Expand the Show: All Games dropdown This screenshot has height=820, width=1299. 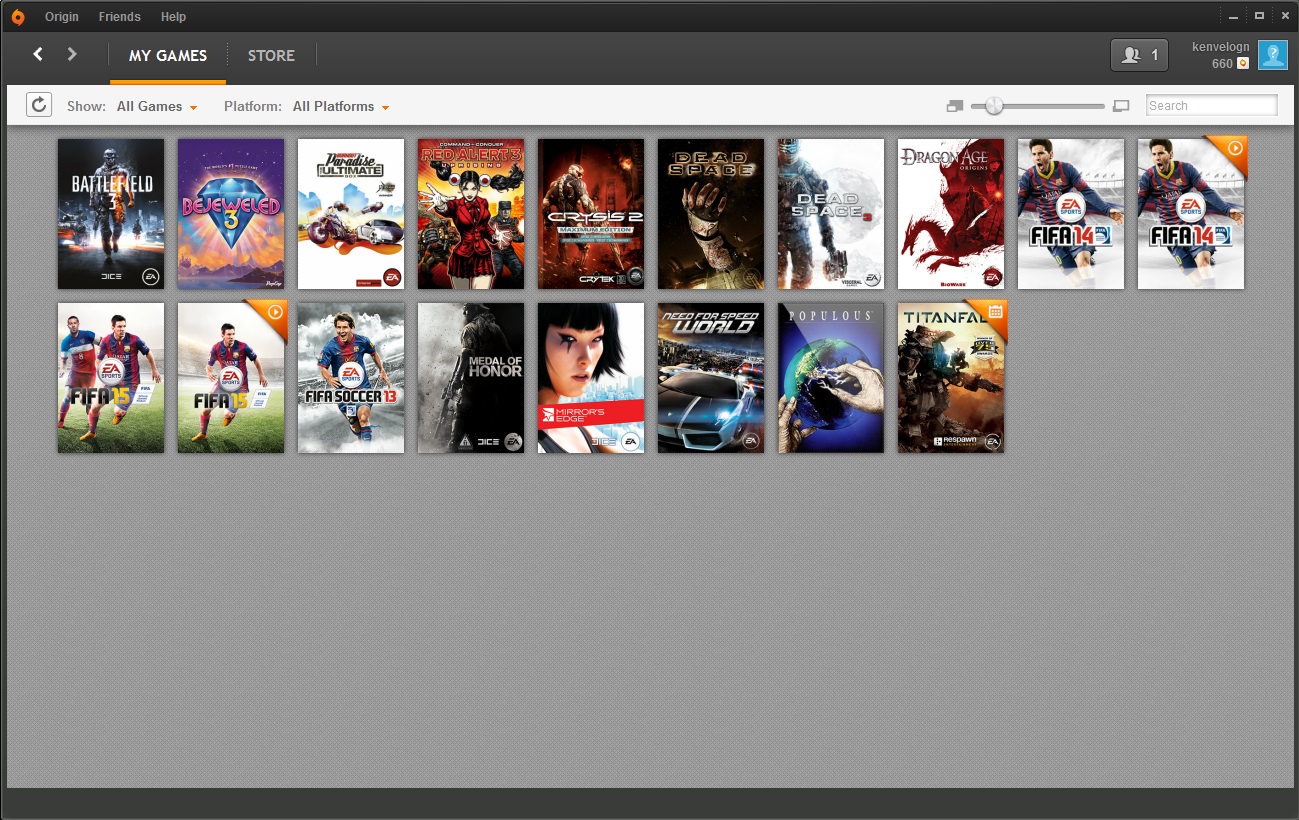click(x=157, y=106)
